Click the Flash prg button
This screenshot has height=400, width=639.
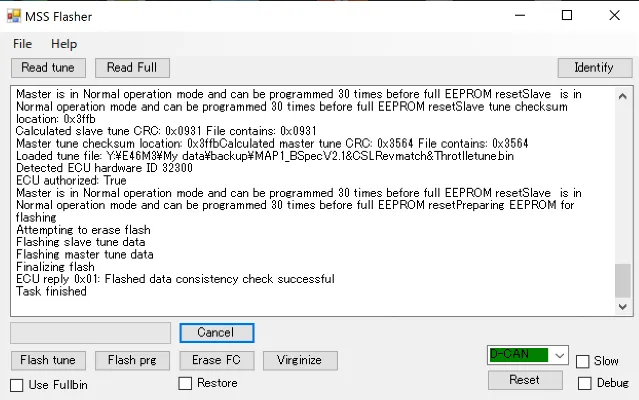pyautogui.click(x=132, y=360)
